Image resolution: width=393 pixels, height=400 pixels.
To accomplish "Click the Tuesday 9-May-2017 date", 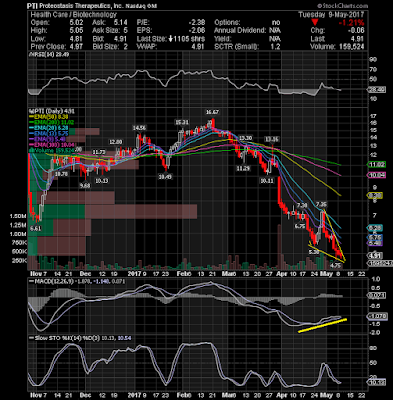I will pos(331,15).
